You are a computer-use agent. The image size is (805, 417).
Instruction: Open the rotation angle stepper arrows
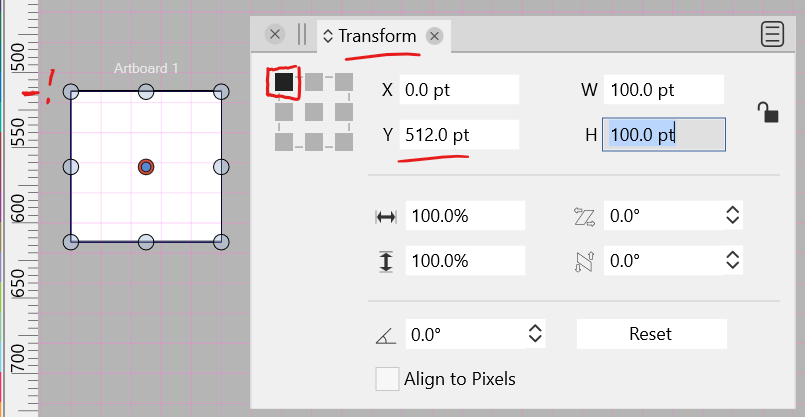pyautogui.click(x=535, y=334)
